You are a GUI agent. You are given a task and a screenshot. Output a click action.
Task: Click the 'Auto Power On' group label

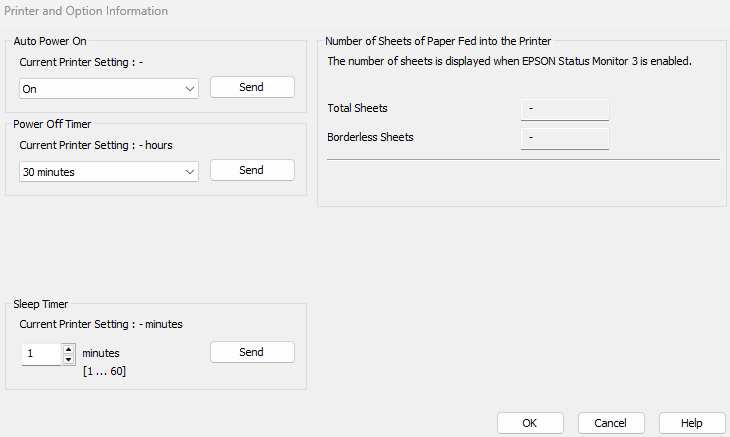coord(50,41)
